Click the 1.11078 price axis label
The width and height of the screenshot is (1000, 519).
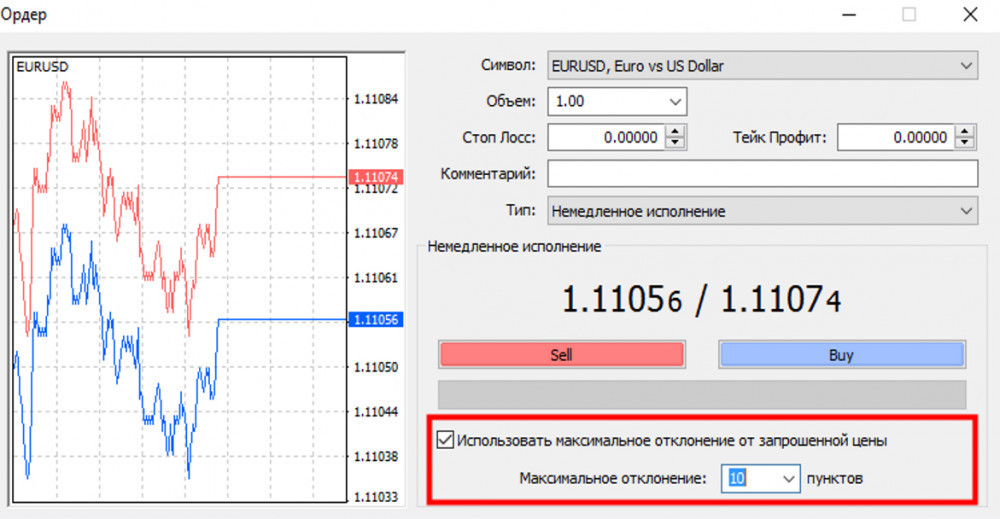click(x=376, y=143)
